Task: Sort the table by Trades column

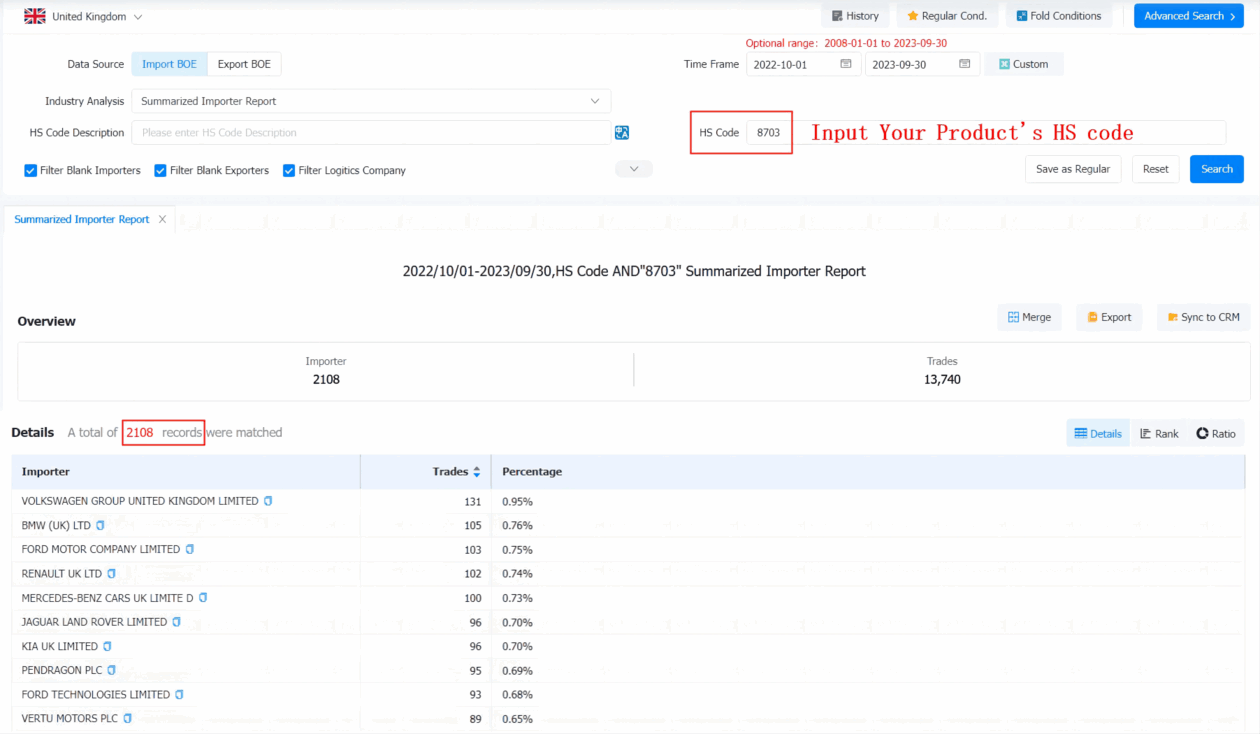Action: [476, 472]
